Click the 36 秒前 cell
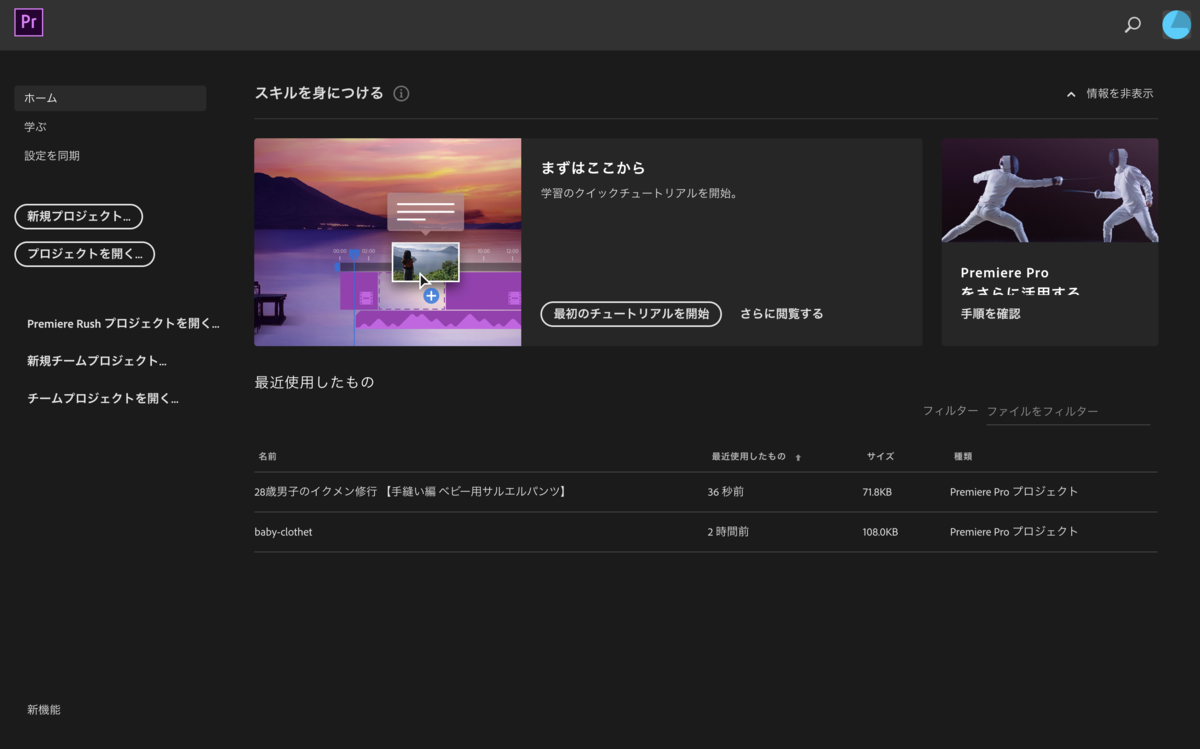Screen dimensions: 1200x749 (x=725, y=492)
